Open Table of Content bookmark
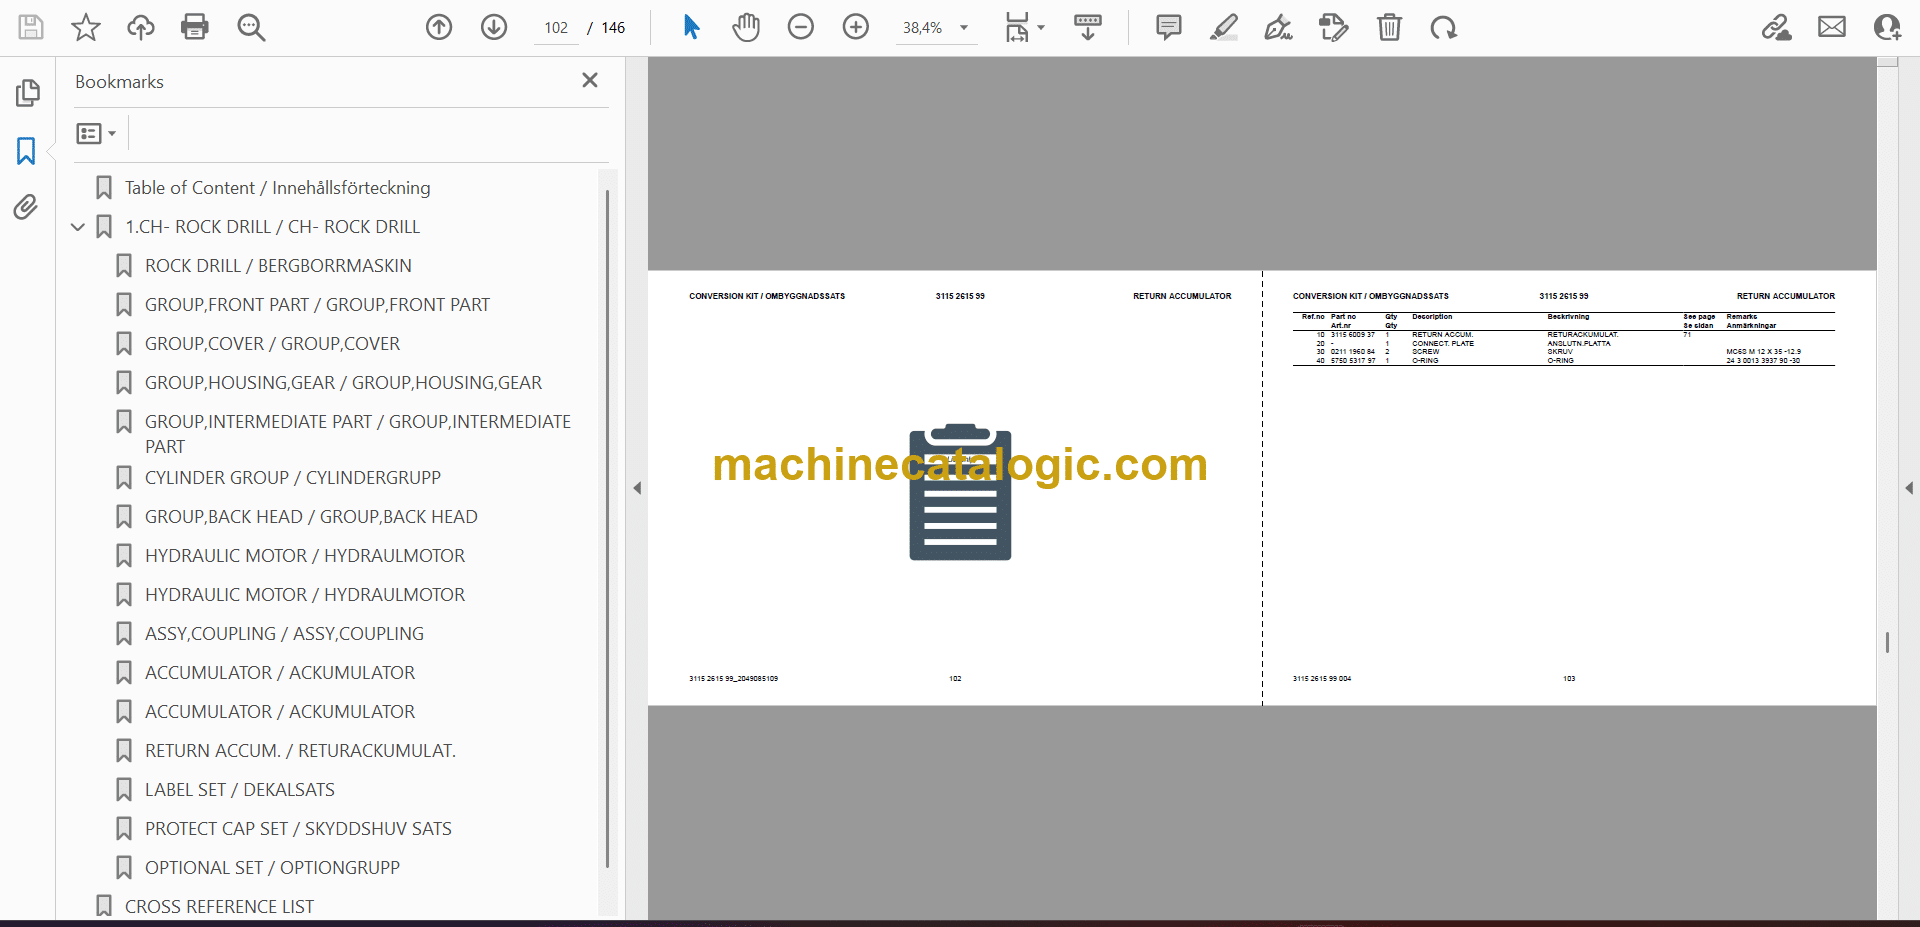The height and width of the screenshot is (927, 1920). [277, 187]
